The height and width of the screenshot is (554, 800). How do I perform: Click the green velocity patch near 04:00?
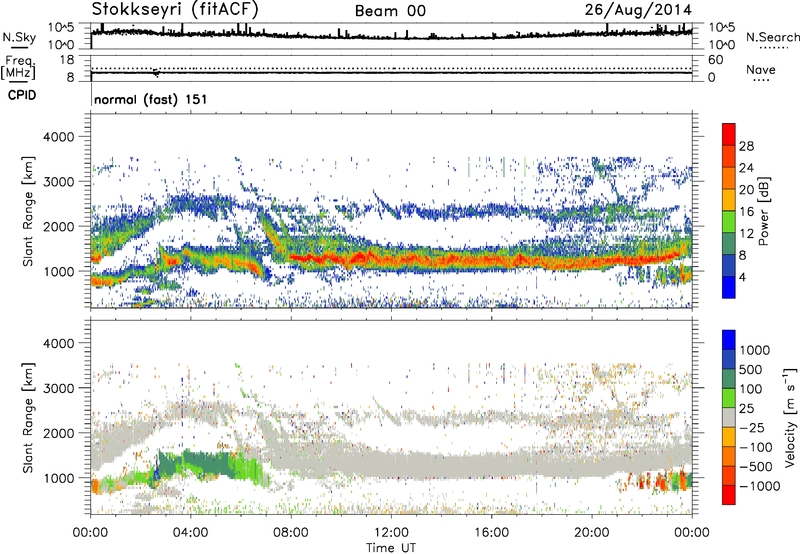(x=194, y=462)
